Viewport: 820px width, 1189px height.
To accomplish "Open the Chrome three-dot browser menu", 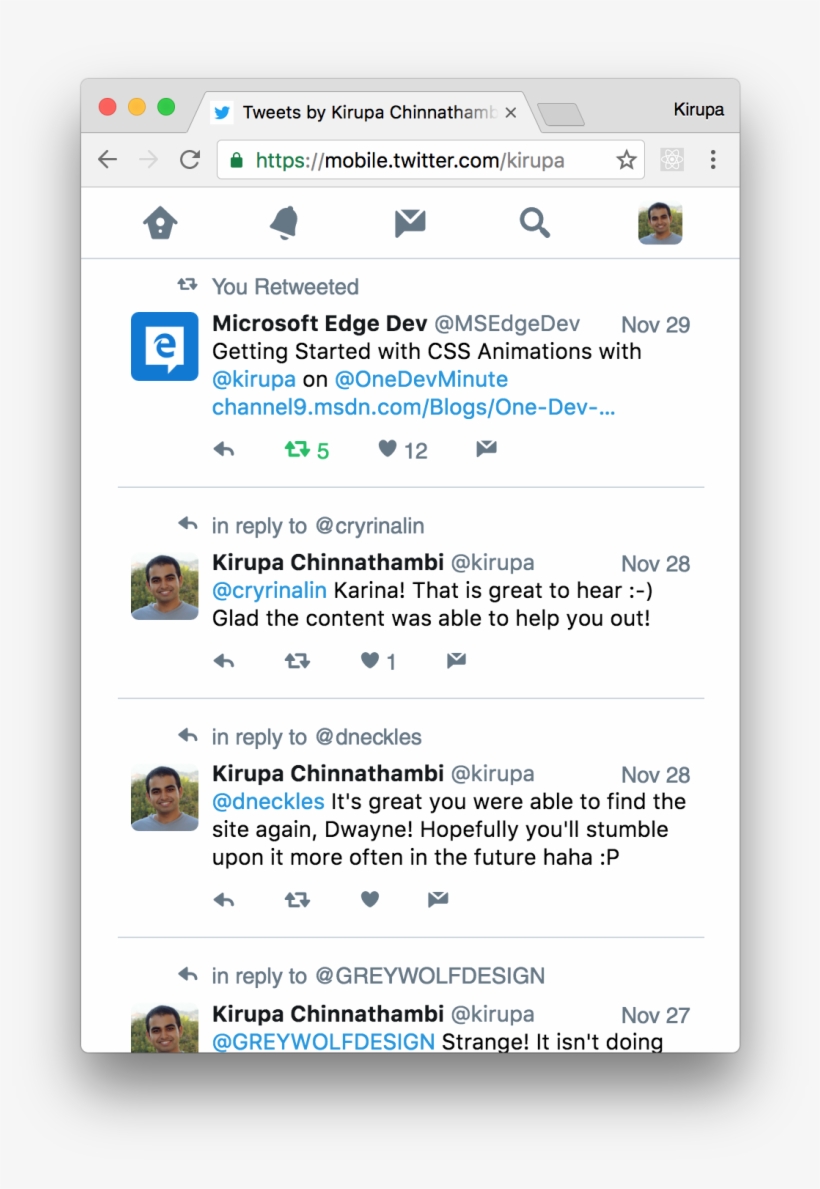I will (713, 159).
